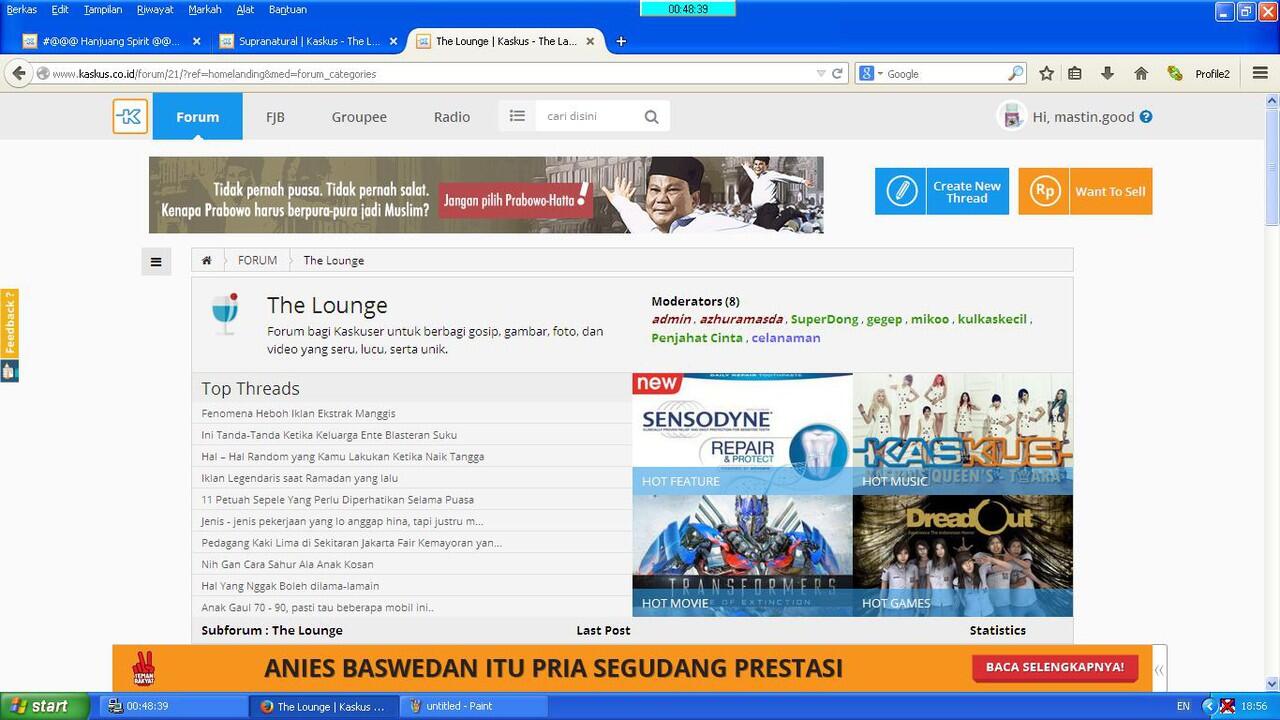This screenshot has height=720, width=1280.
Task: Open the downloads arrow icon
Action: [1107, 73]
